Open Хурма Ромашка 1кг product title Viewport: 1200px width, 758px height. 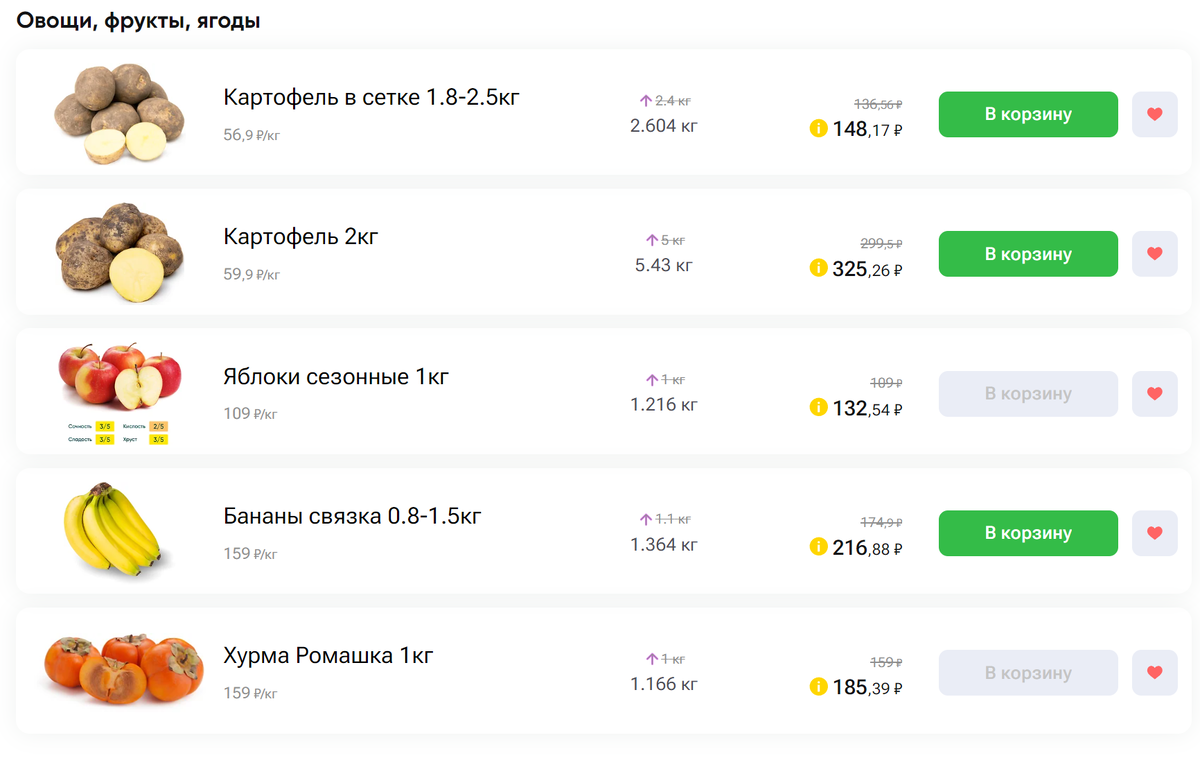pyautogui.click(x=328, y=657)
